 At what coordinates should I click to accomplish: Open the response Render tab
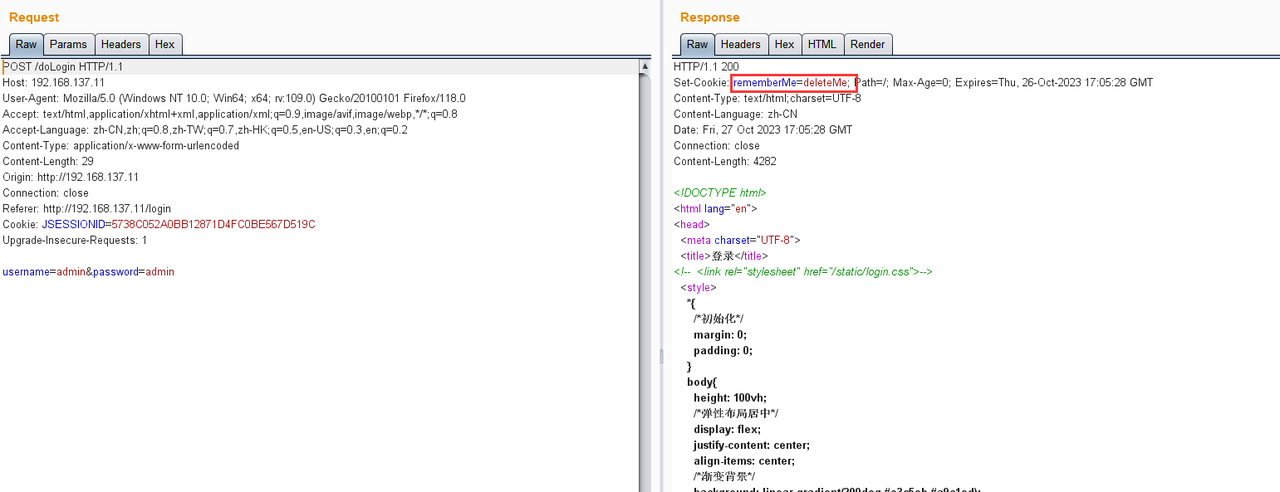tap(868, 44)
